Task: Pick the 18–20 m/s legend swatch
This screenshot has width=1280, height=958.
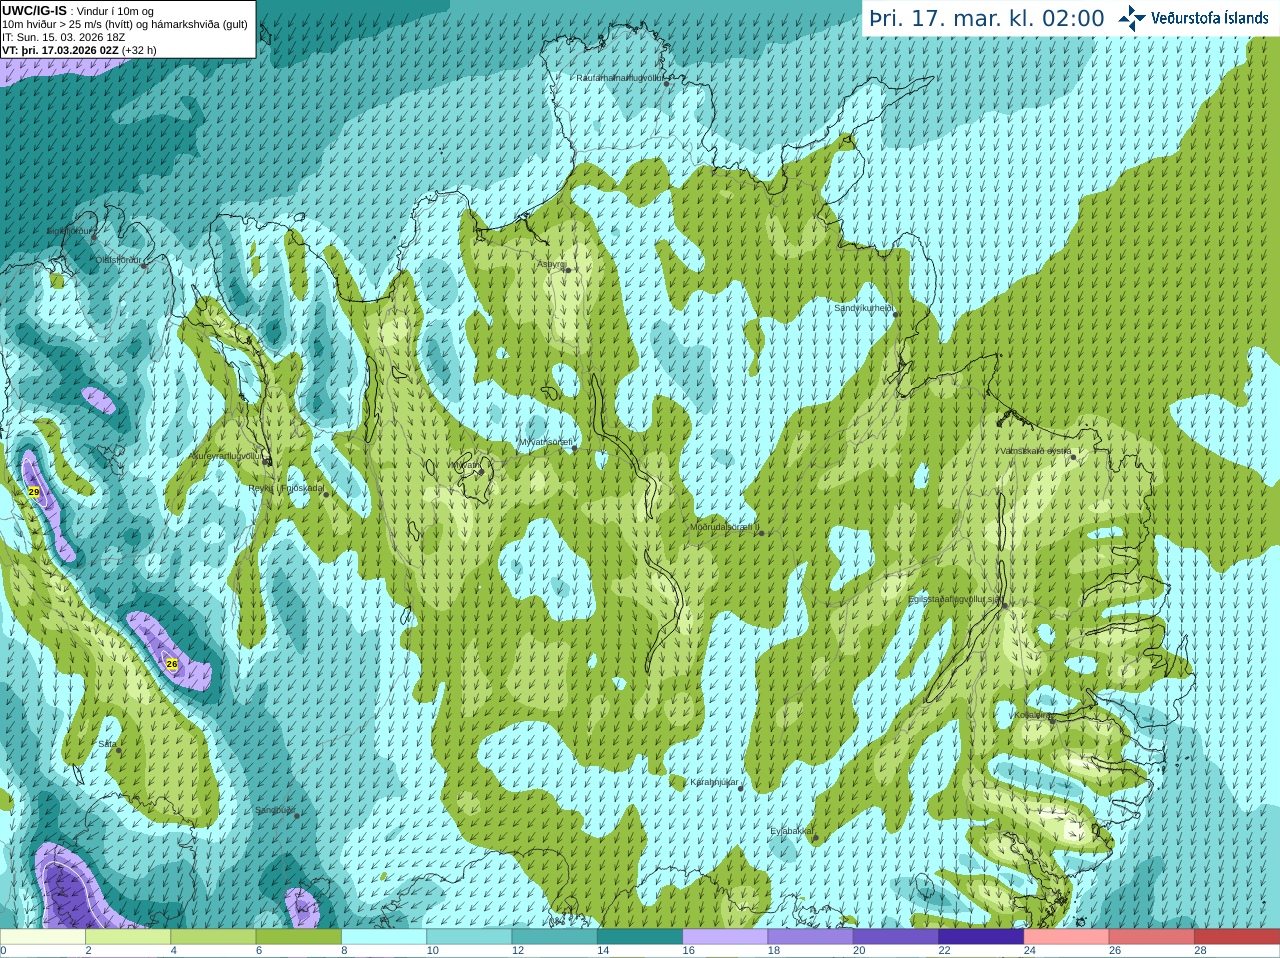Action: [x=811, y=937]
